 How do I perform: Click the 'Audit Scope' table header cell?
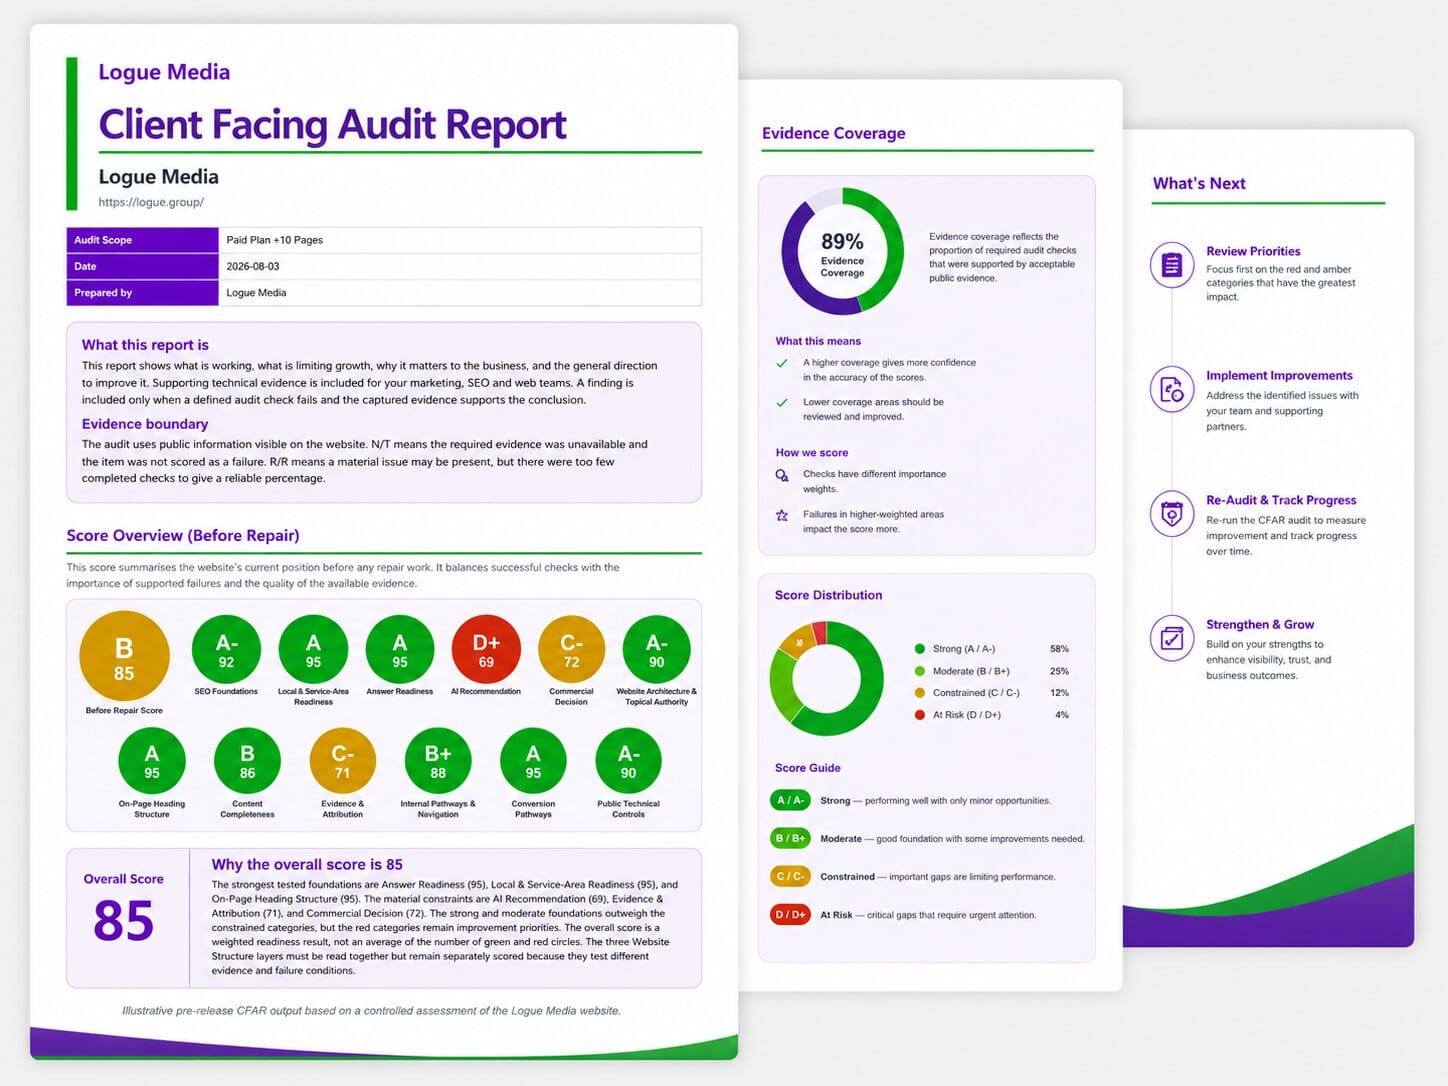[142, 240]
